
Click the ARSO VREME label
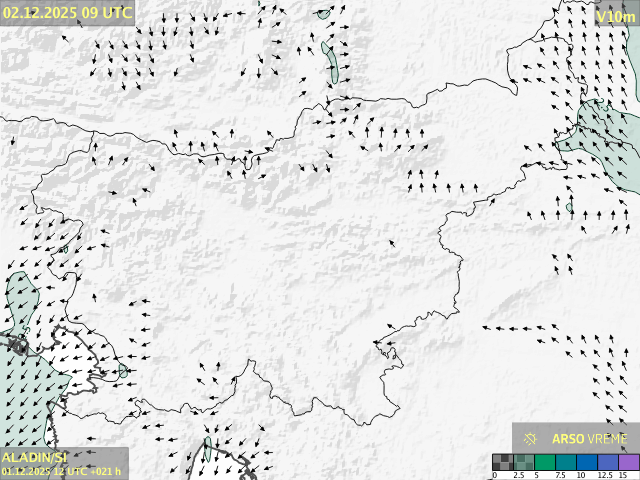(590, 438)
